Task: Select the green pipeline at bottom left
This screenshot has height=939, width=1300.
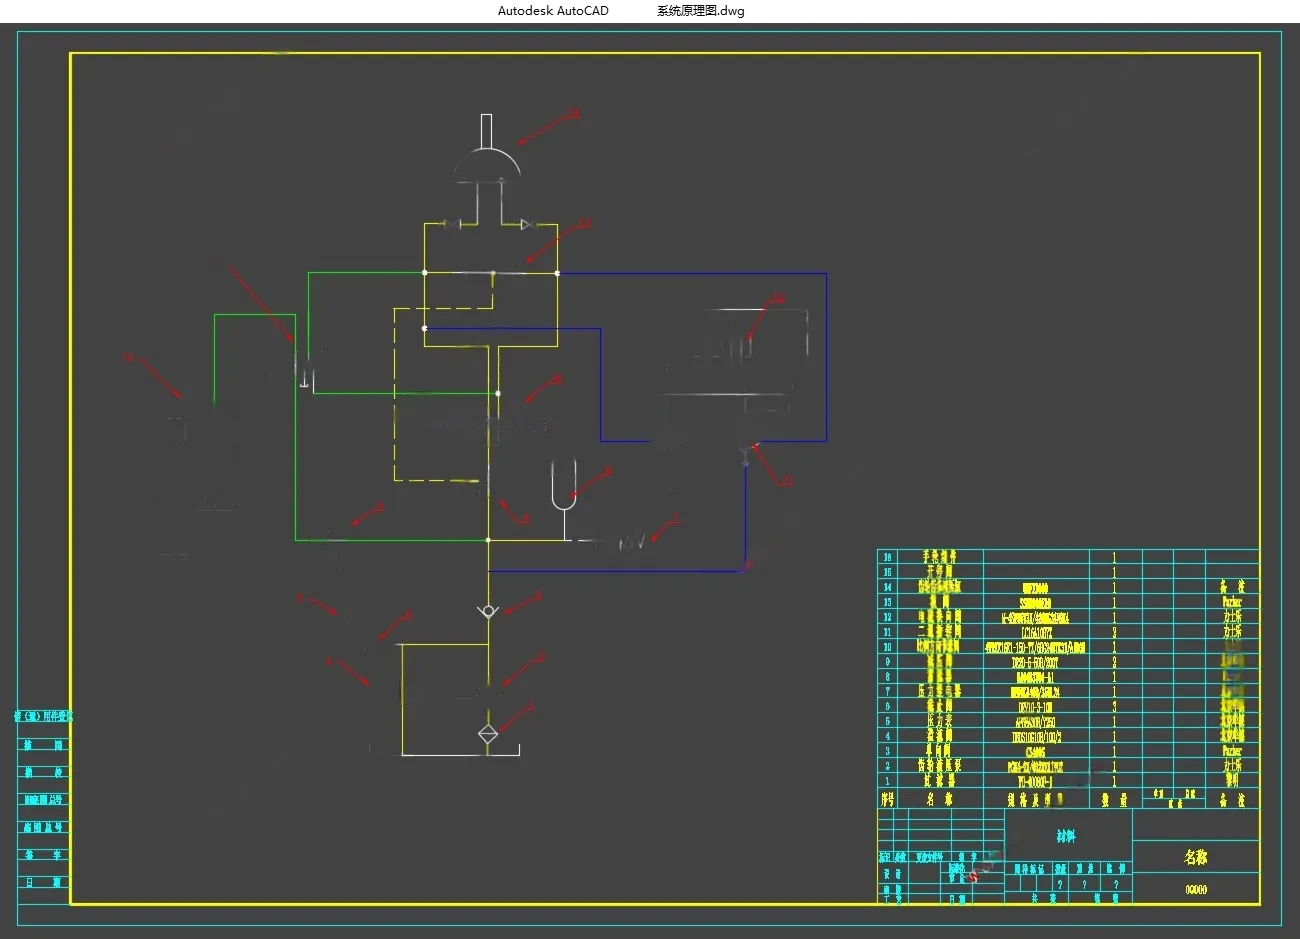Action: coord(390,540)
